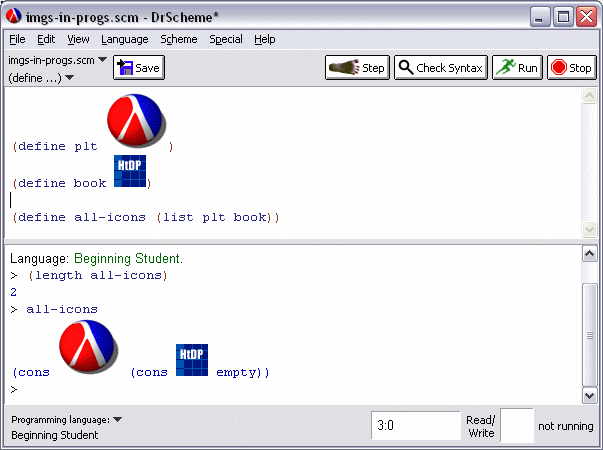Image resolution: width=603 pixels, height=450 pixels.
Task: Click the DrScheme title bar logo icon
Action: coord(13,16)
